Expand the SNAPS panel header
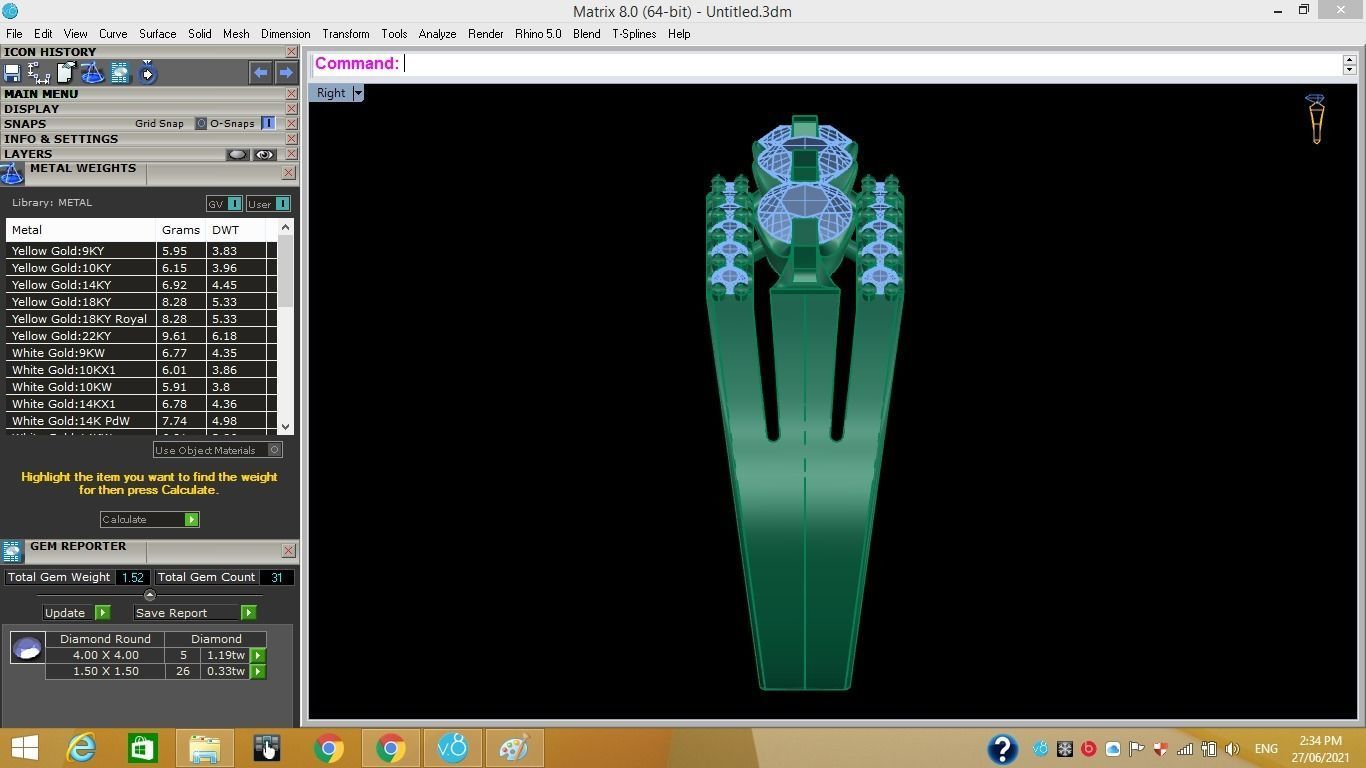Screen dimensions: 1366x768 (x=25, y=124)
